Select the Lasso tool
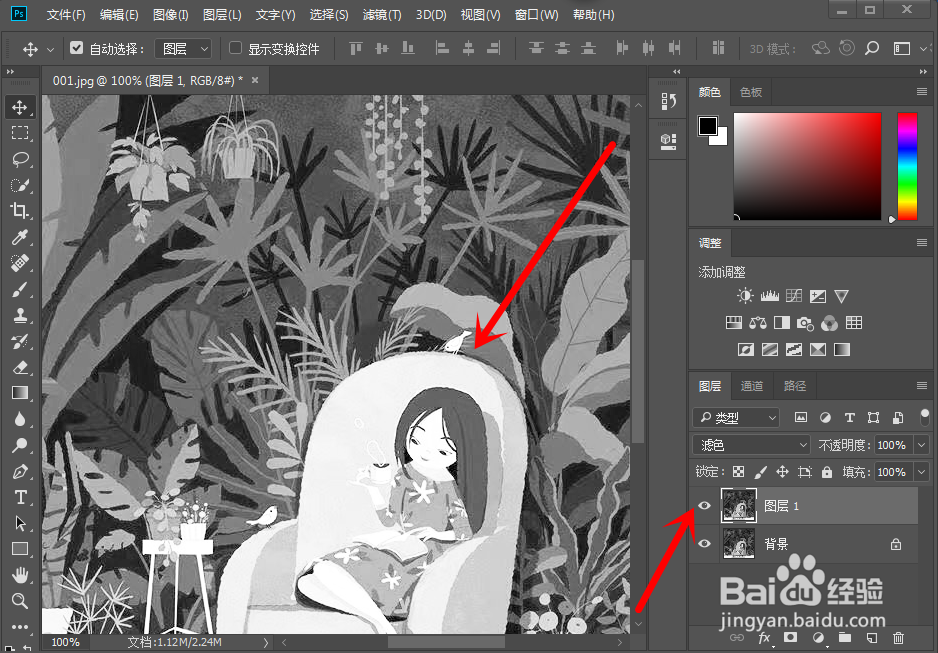938x653 pixels. tap(20, 159)
